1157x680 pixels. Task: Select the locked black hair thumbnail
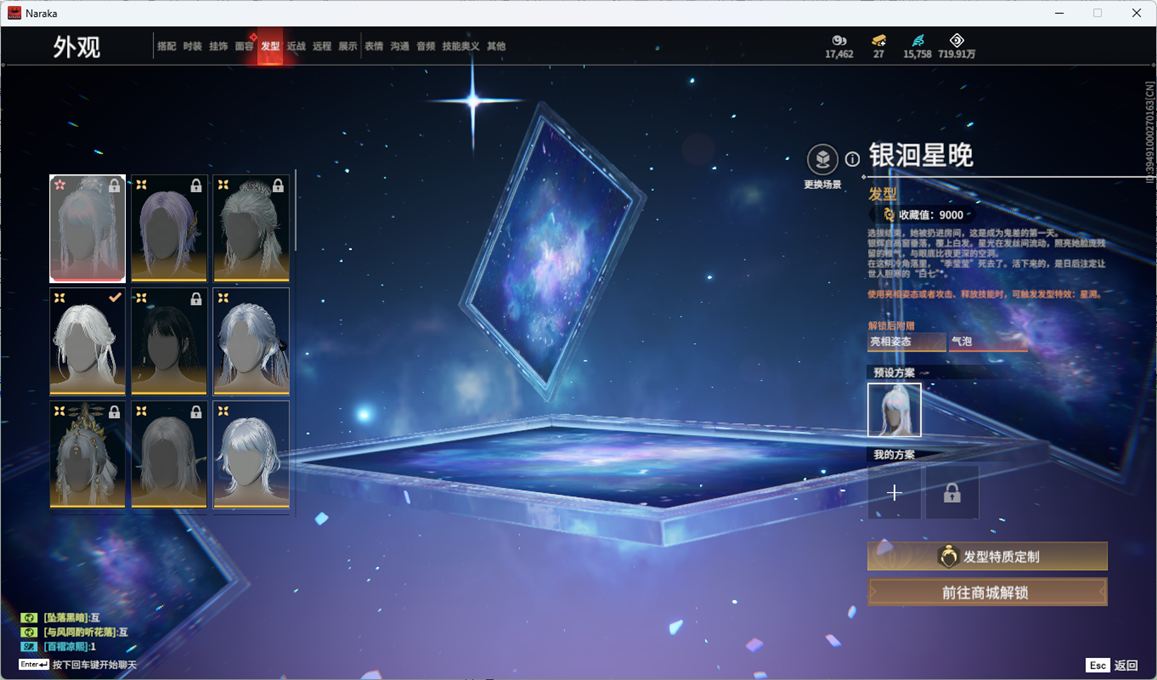[169, 341]
